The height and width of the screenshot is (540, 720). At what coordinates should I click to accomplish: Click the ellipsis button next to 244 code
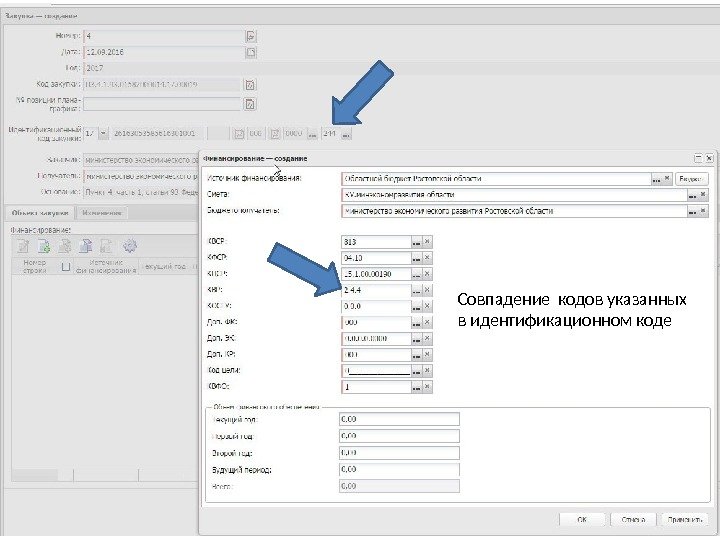(346, 134)
